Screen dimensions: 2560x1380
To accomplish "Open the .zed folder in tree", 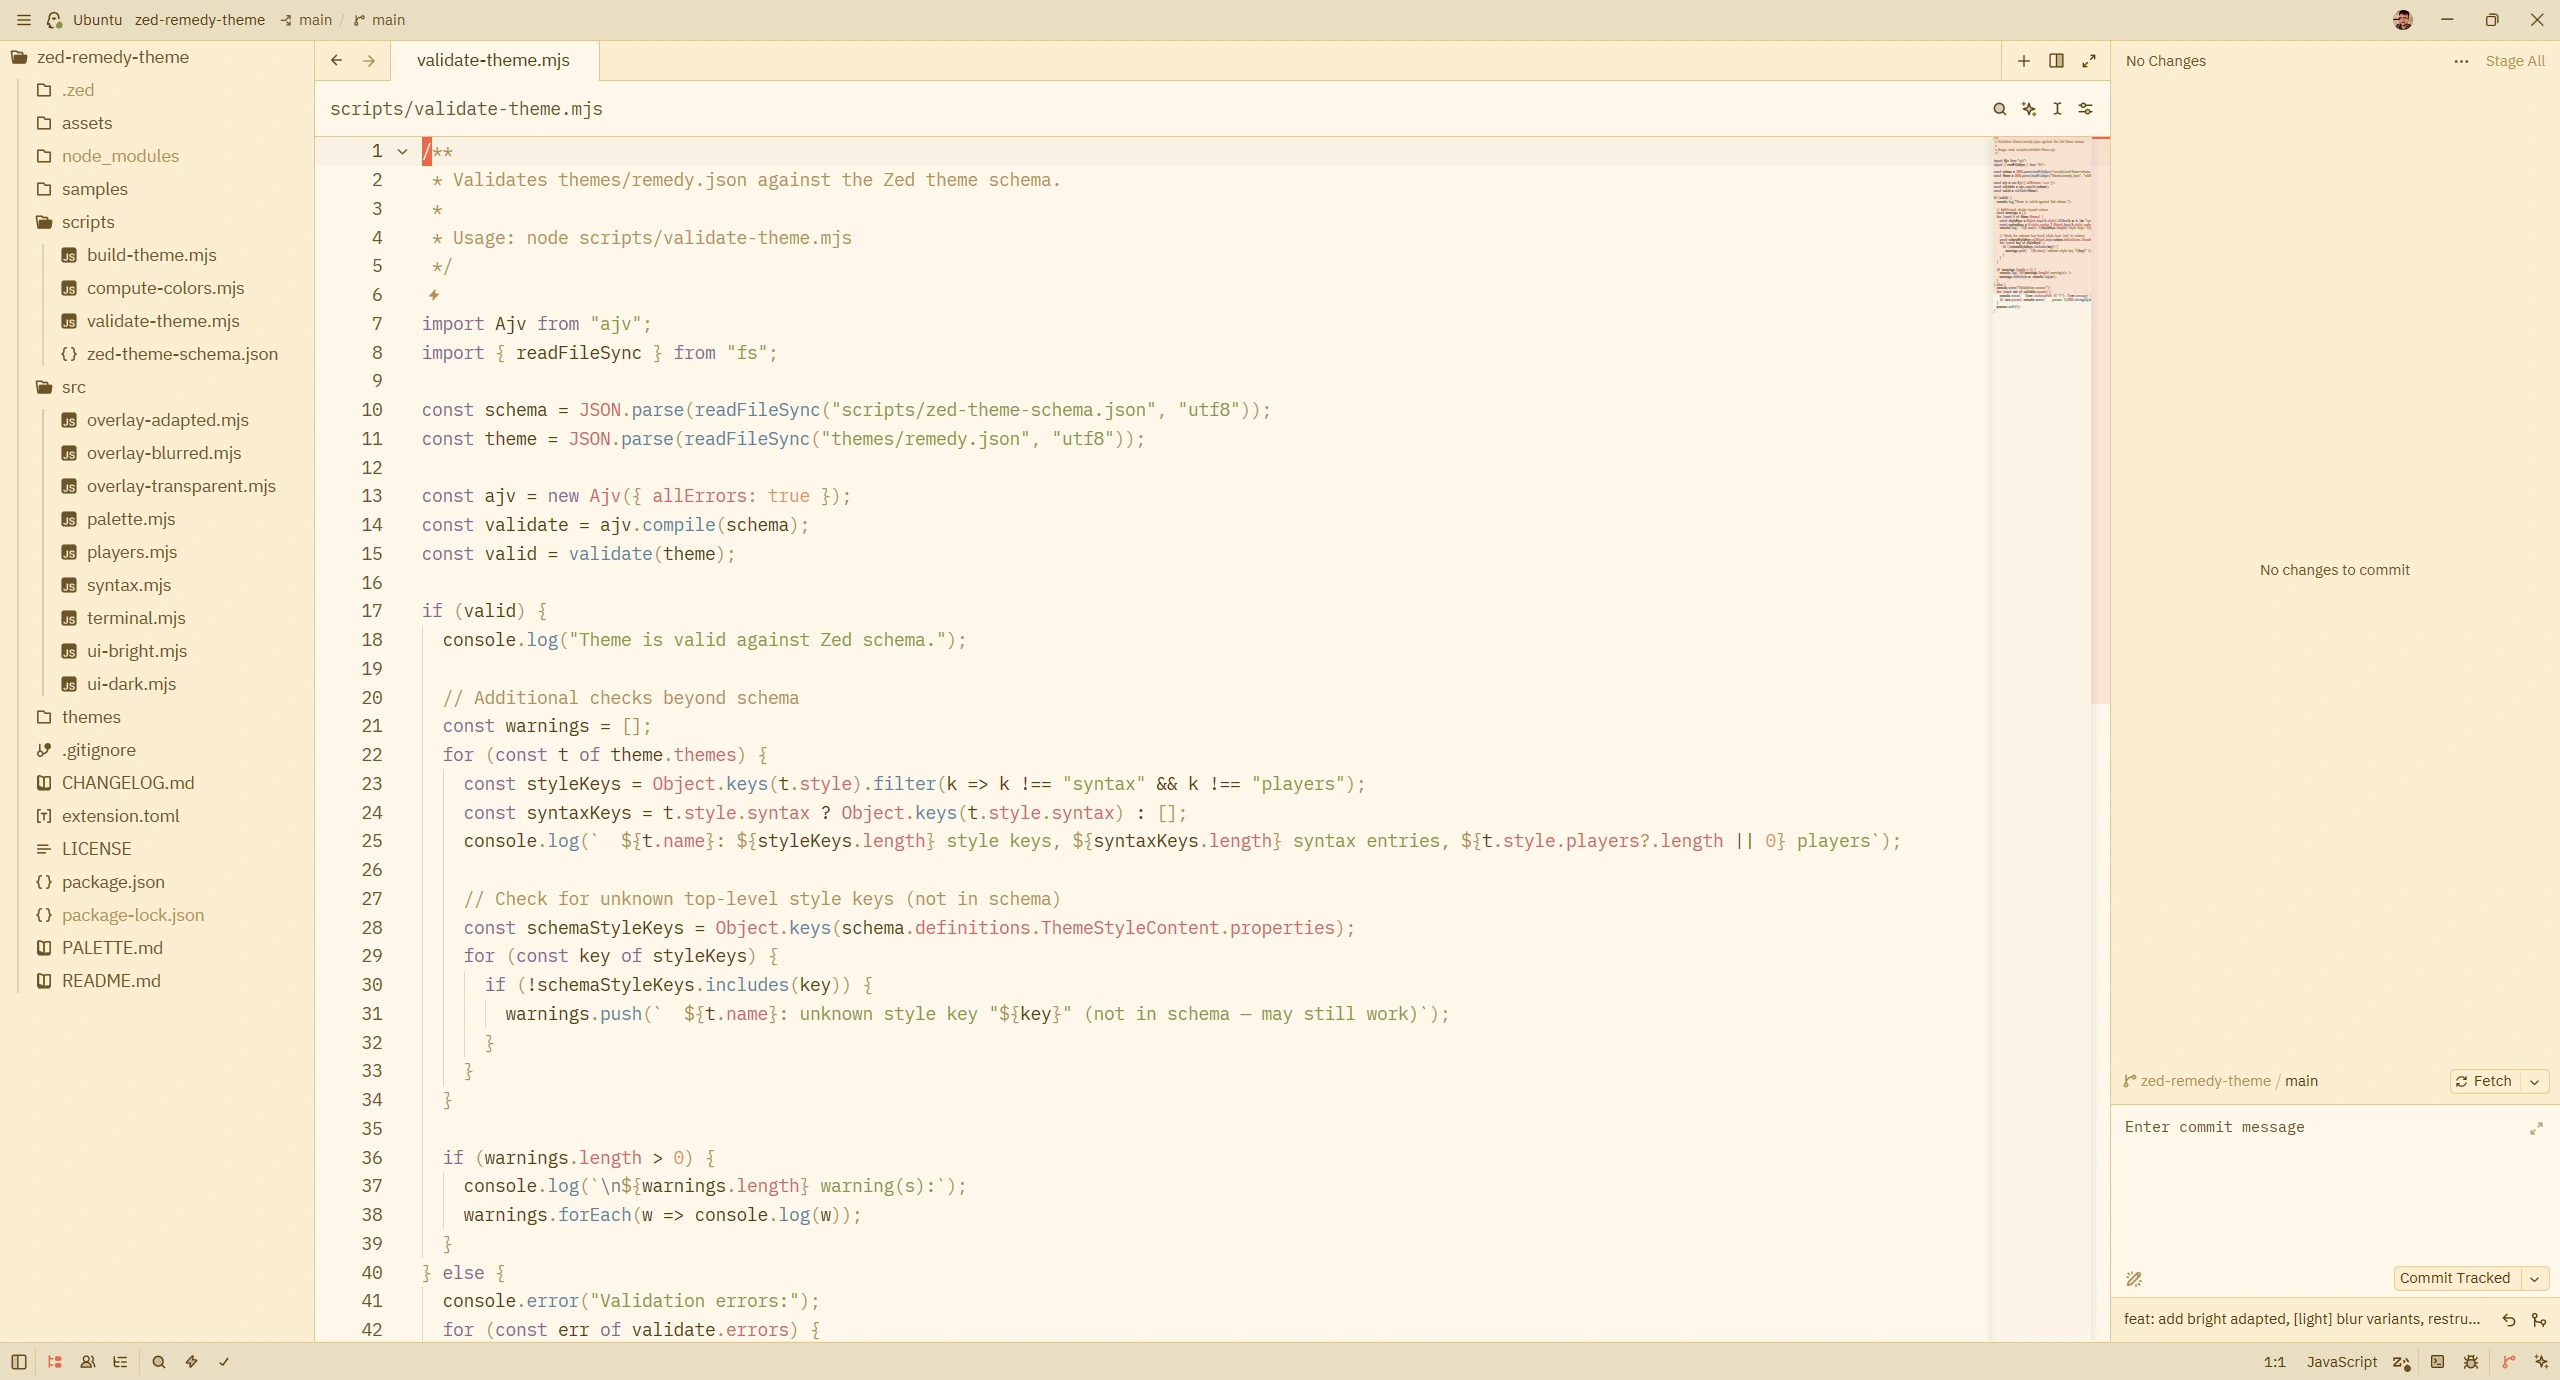I will point(157,90).
